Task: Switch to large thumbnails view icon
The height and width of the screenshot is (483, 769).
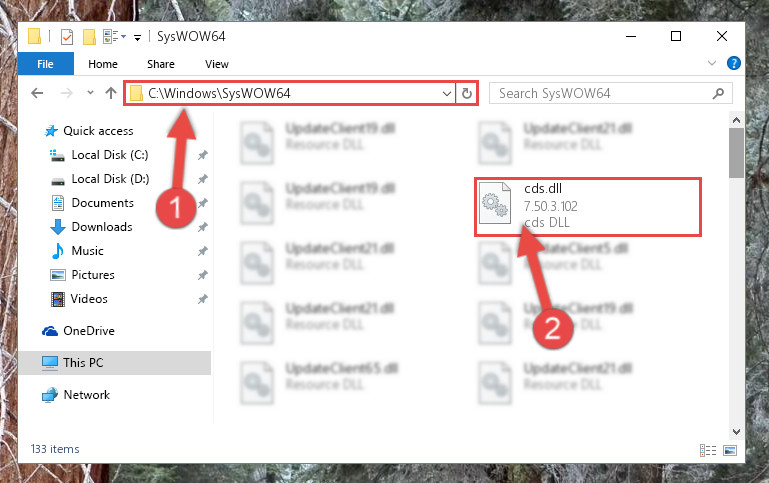Action: coord(730,450)
